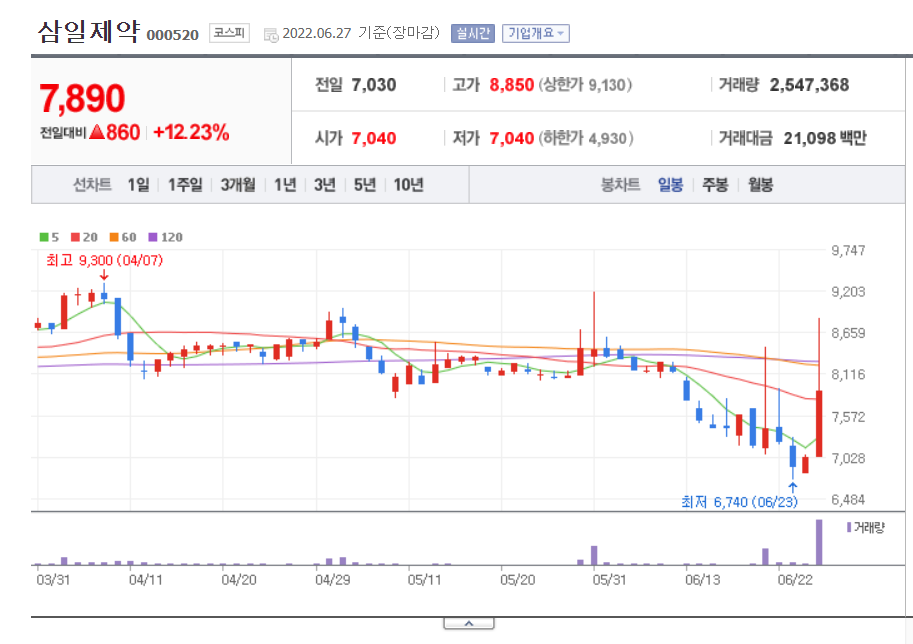
Task: Click the green 5-day moving average swatch
Action: coord(44,237)
